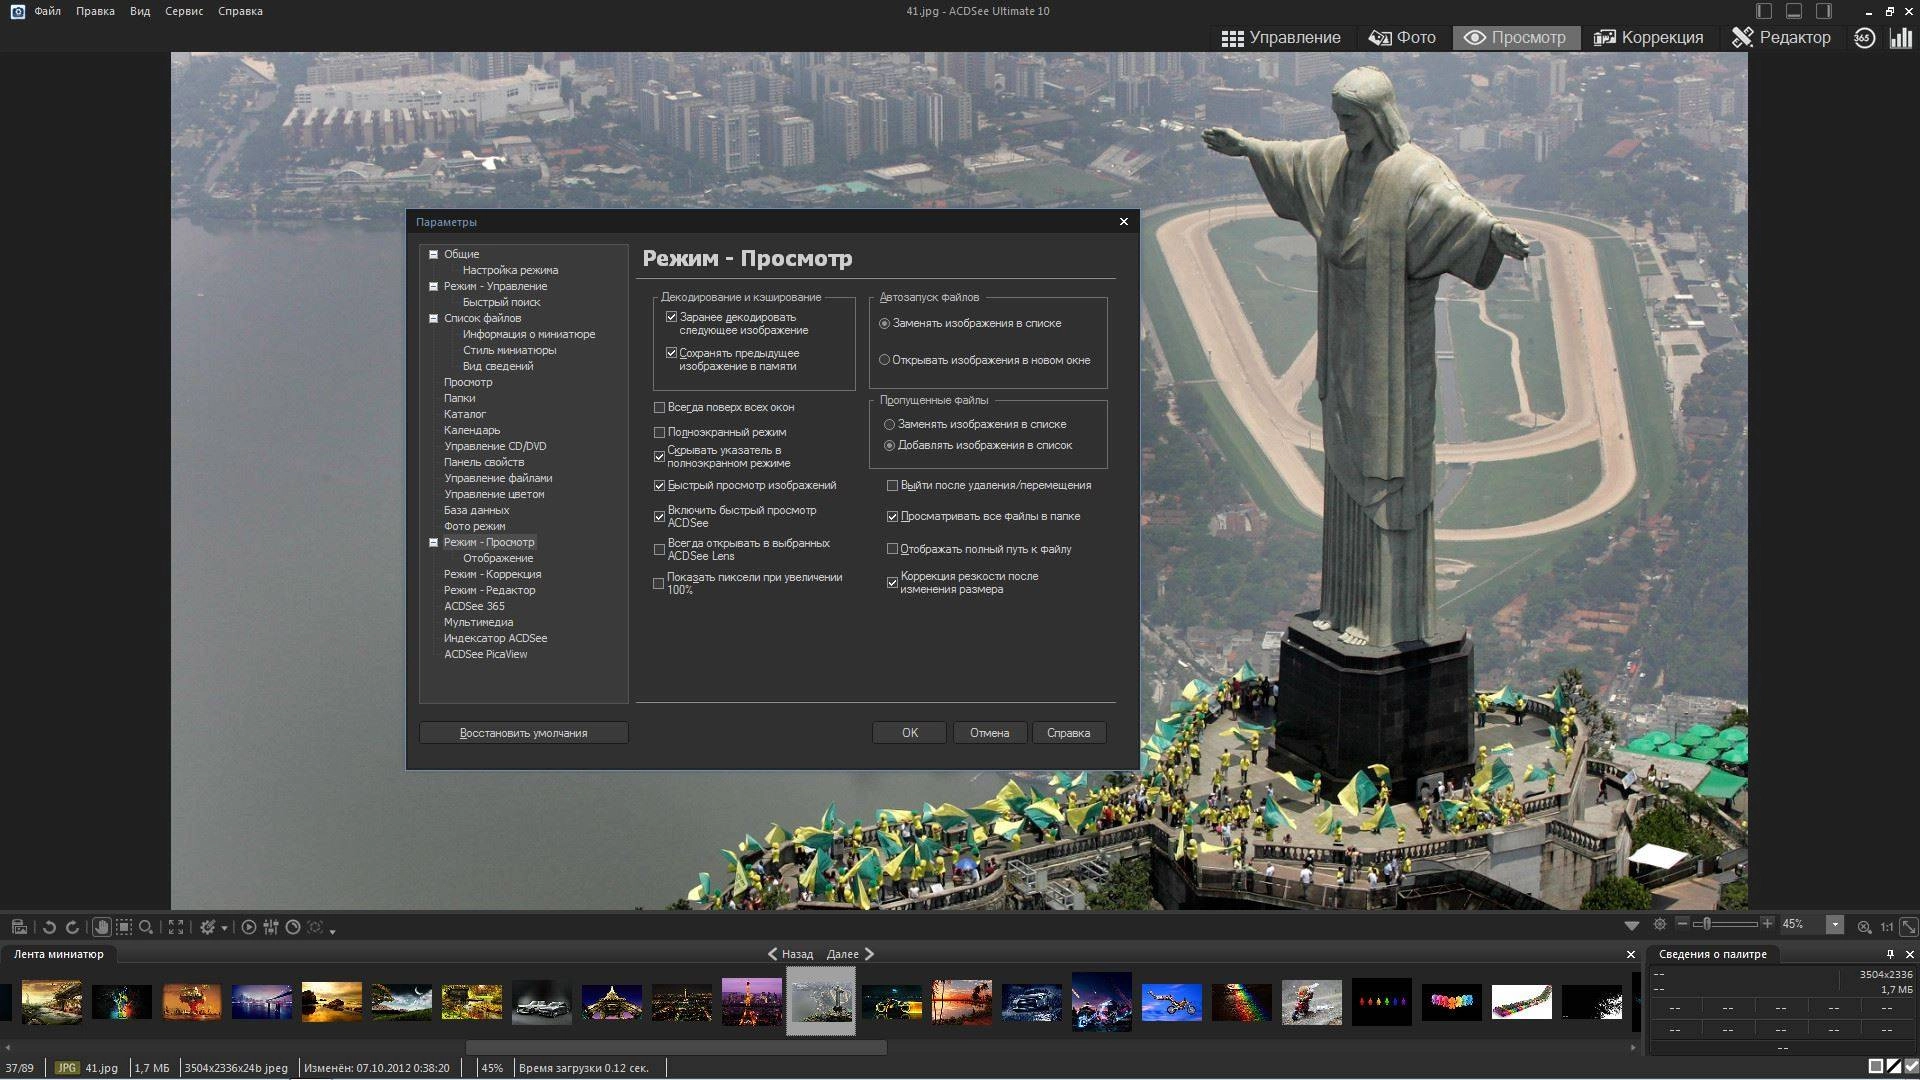Open exposure adjustment sliders icon

271,927
